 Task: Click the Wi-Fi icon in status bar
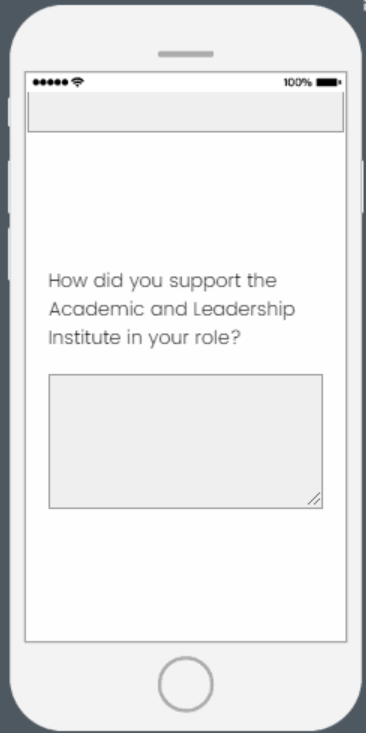coord(78,82)
